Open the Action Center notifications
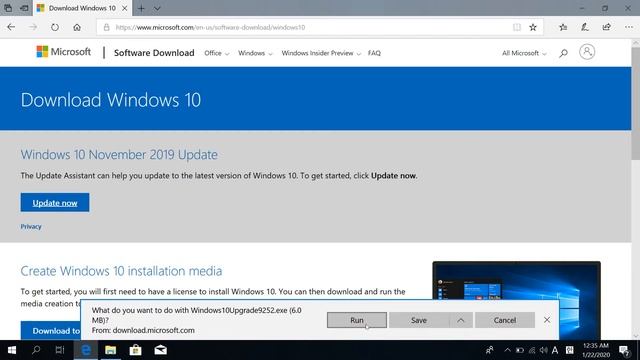This screenshot has height=360, width=640. tap(624, 350)
